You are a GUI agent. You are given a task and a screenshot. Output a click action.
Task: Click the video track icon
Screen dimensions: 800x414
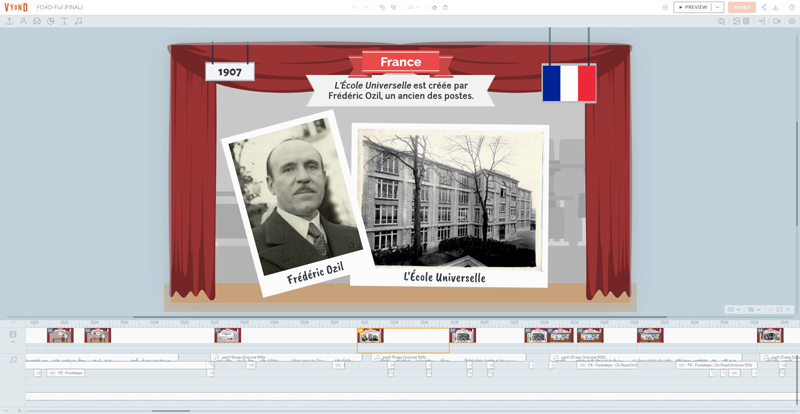tap(13, 334)
